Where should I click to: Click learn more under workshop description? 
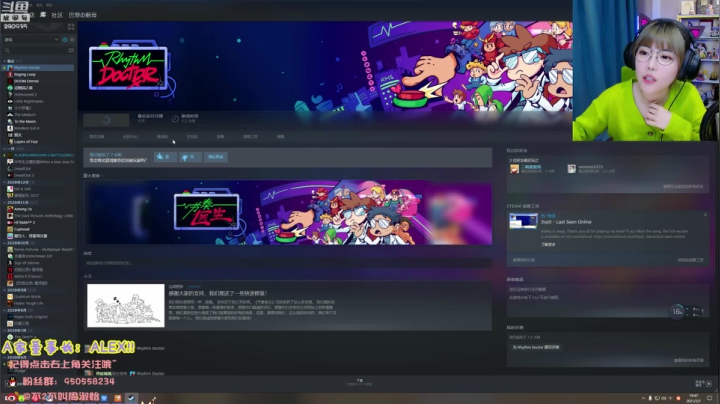pyautogui.click(x=548, y=245)
